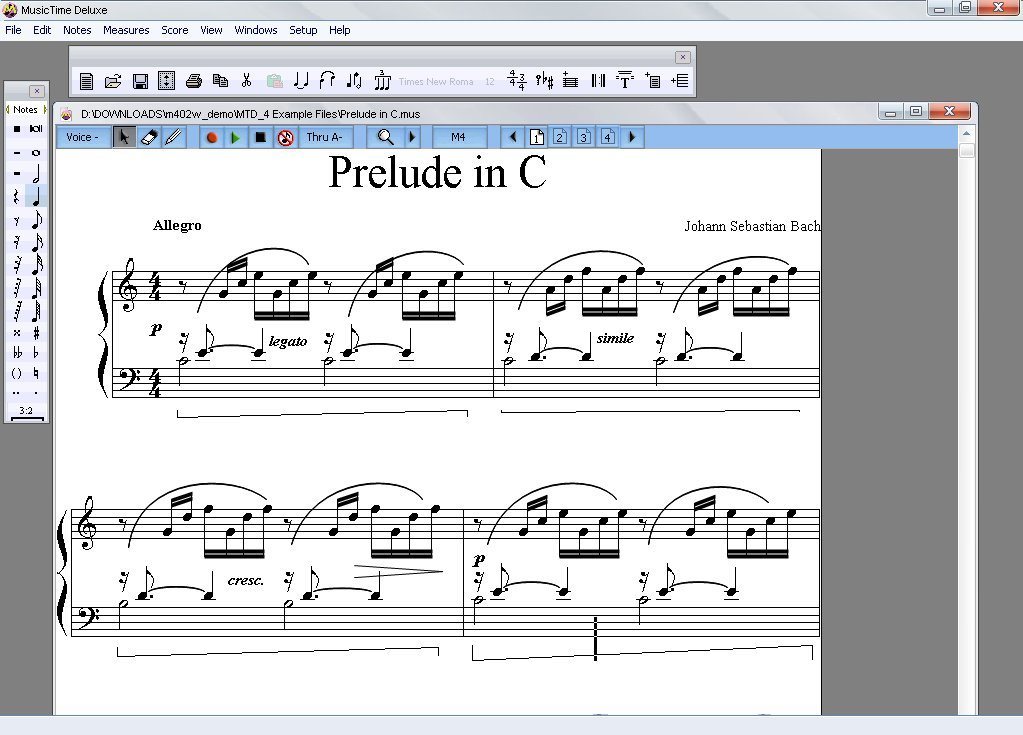The height and width of the screenshot is (735, 1023).
Task: Click the triplet tuplet icon
Action: (382, 80)
